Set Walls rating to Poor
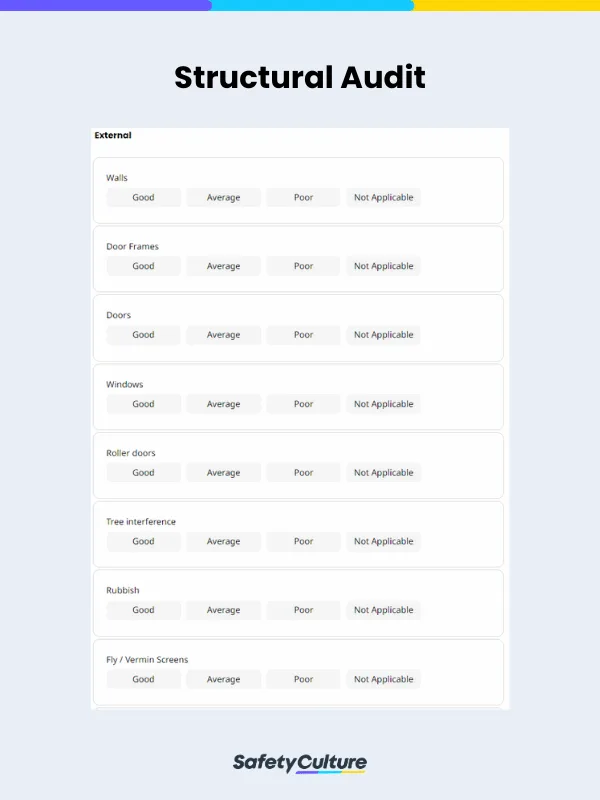Screen dimensions: 600x800 (x=303, y=198)
